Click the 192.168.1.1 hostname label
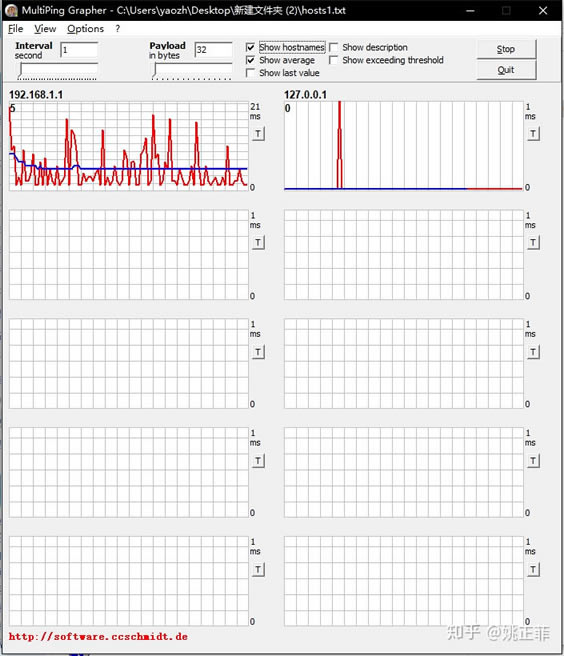This screenshot has width=564, height=656. [x=36, y=95]
